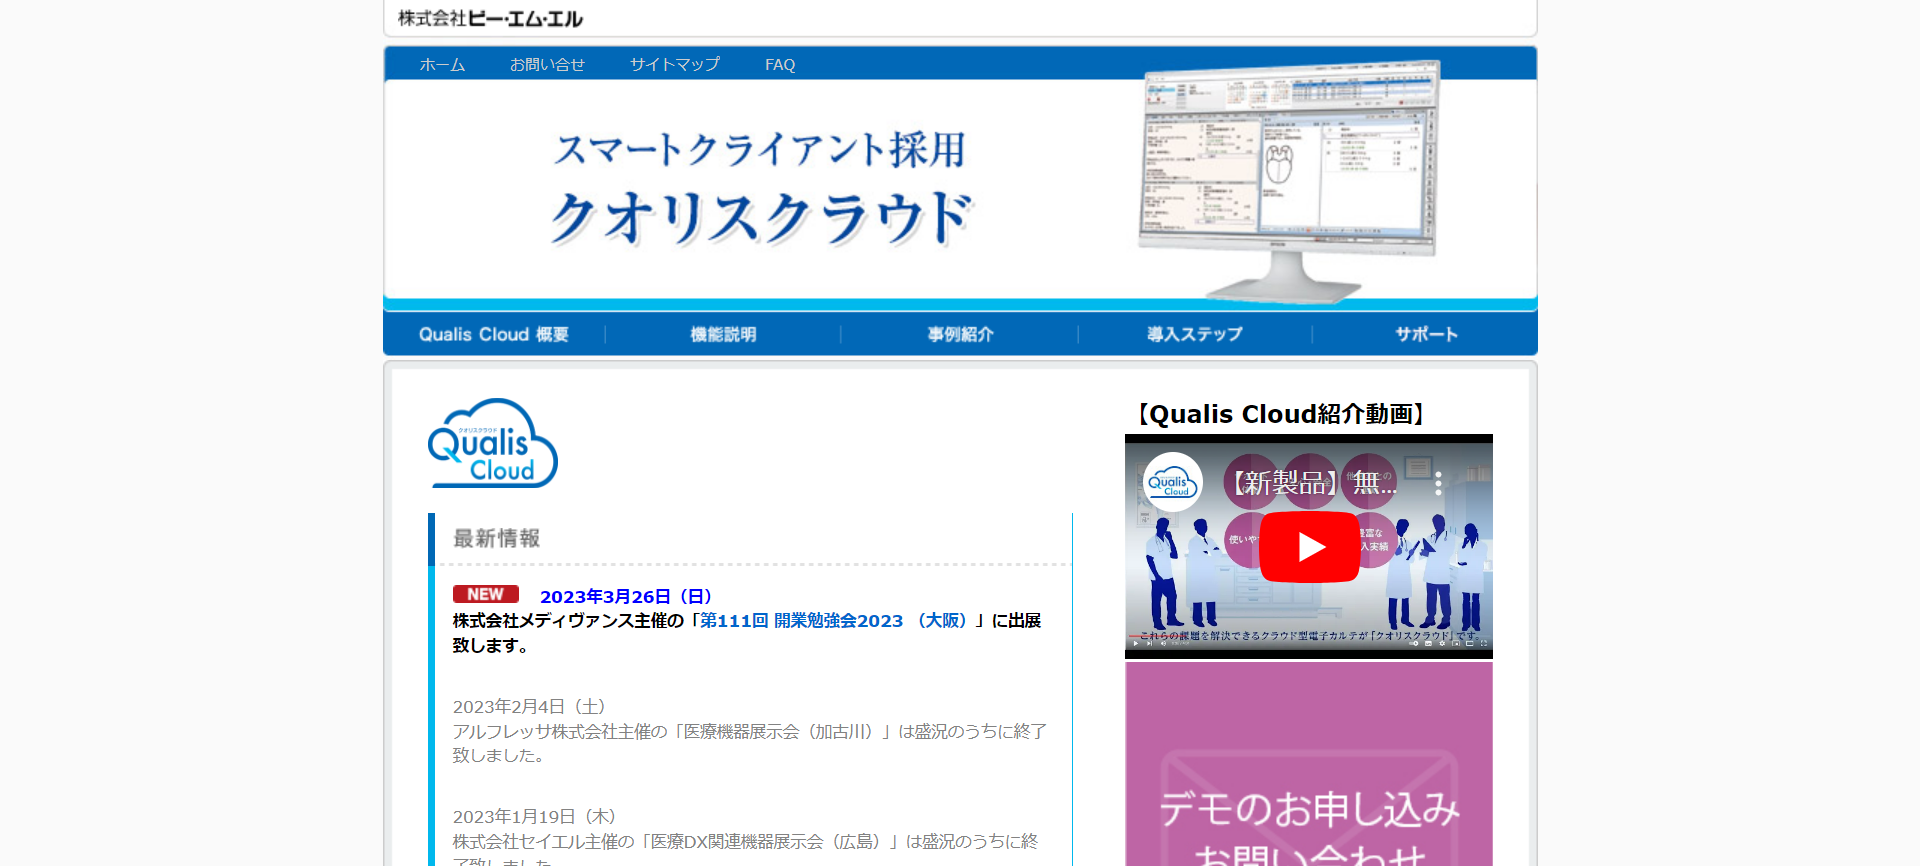
Task: Switch to the 事例紹介 tab
Action: pos(960,334)
